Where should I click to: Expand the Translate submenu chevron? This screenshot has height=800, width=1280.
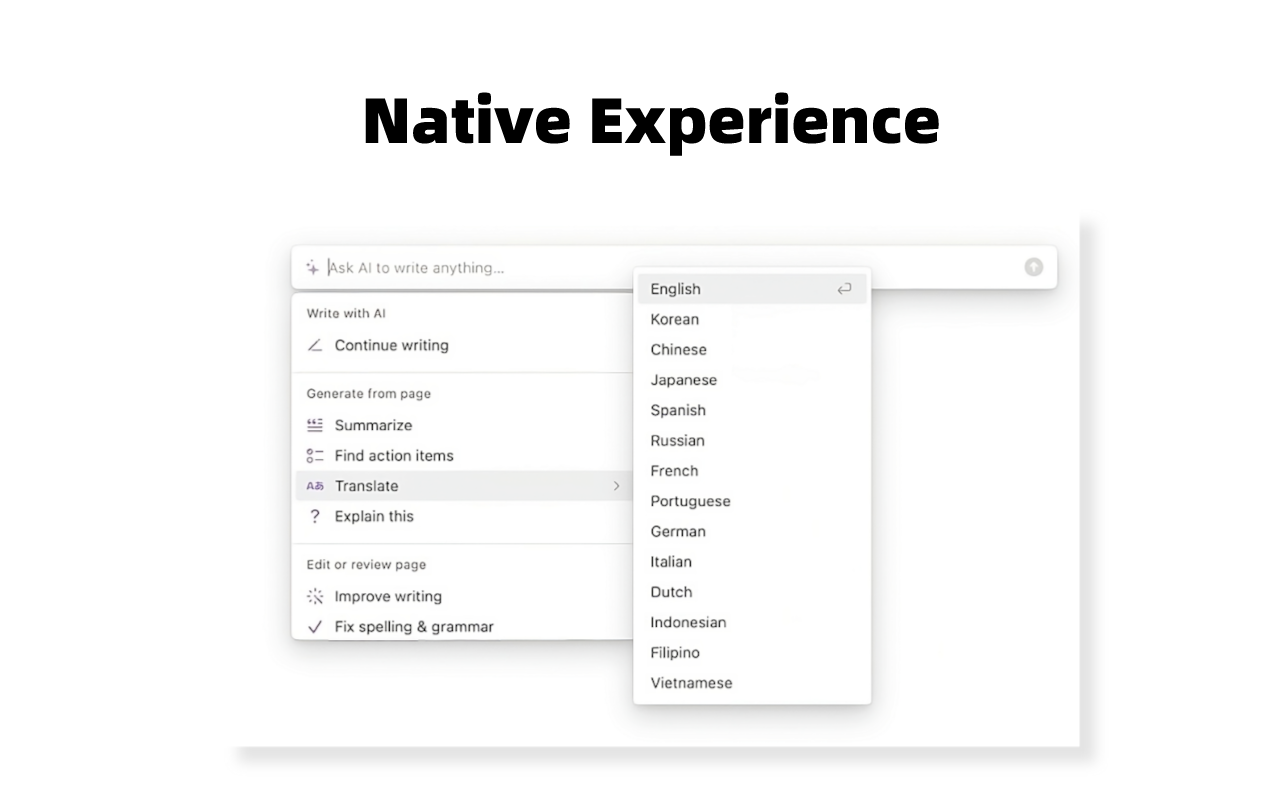pyautogui.click(x=619, y=485)
